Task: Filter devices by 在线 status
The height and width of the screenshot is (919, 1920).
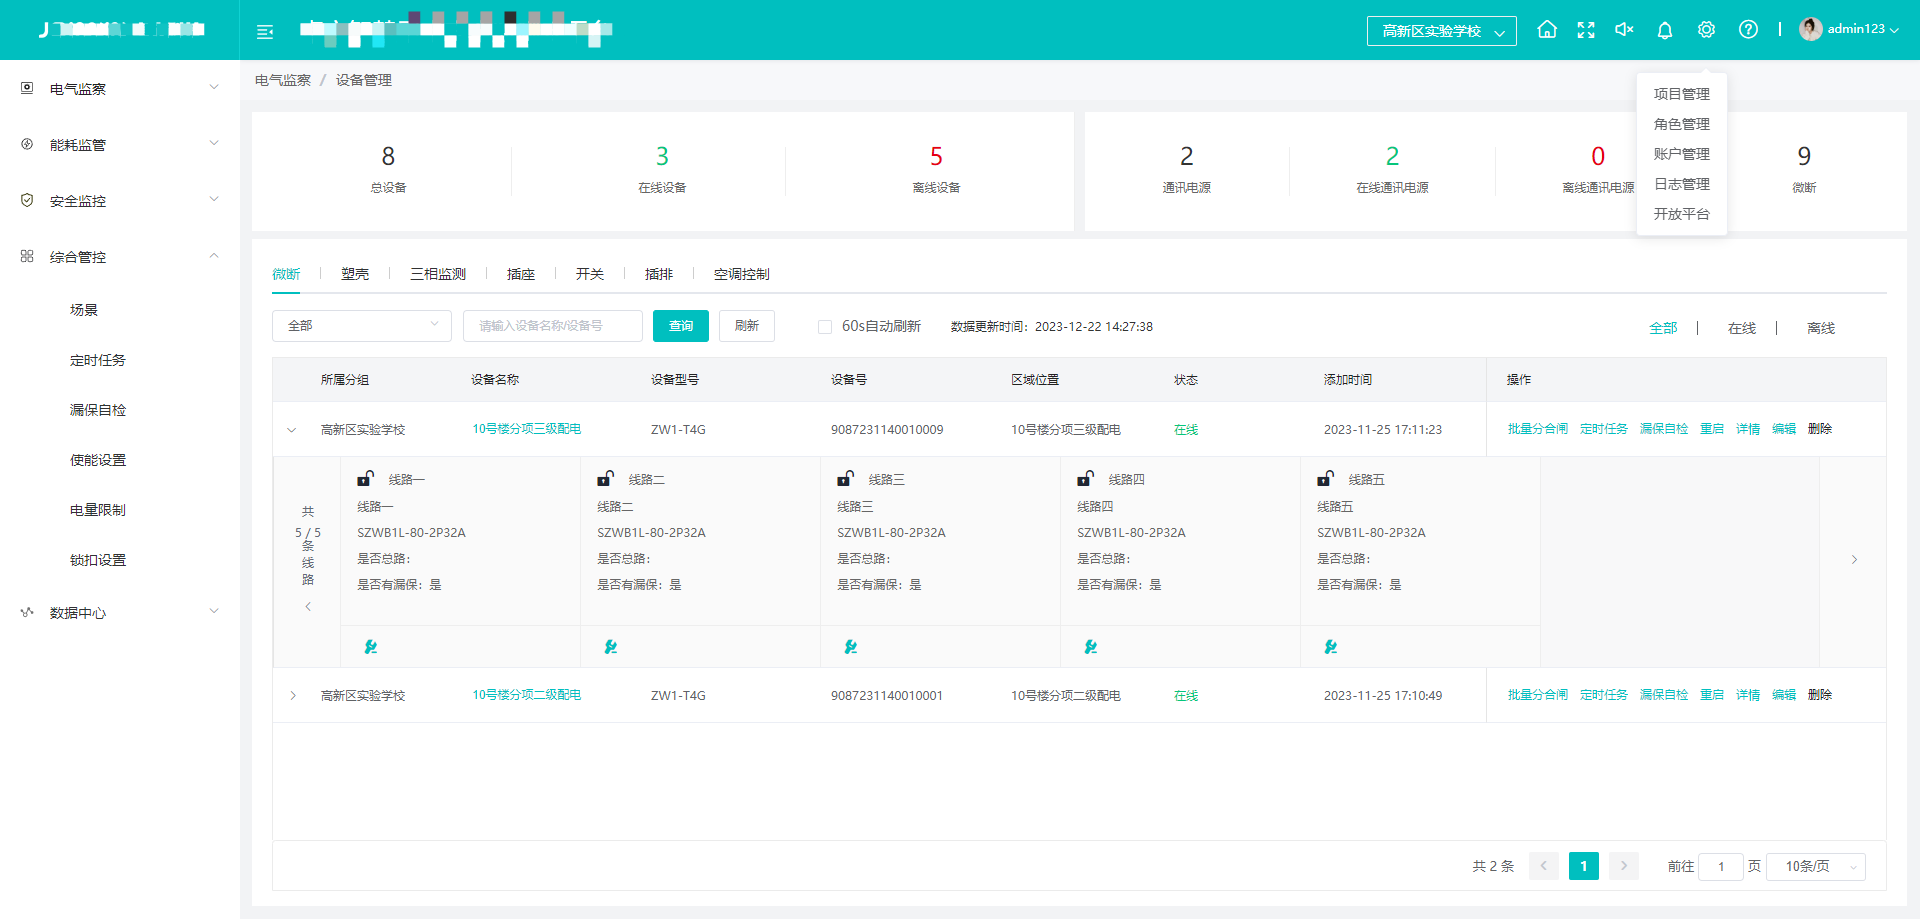Action: coord(1742,328)
